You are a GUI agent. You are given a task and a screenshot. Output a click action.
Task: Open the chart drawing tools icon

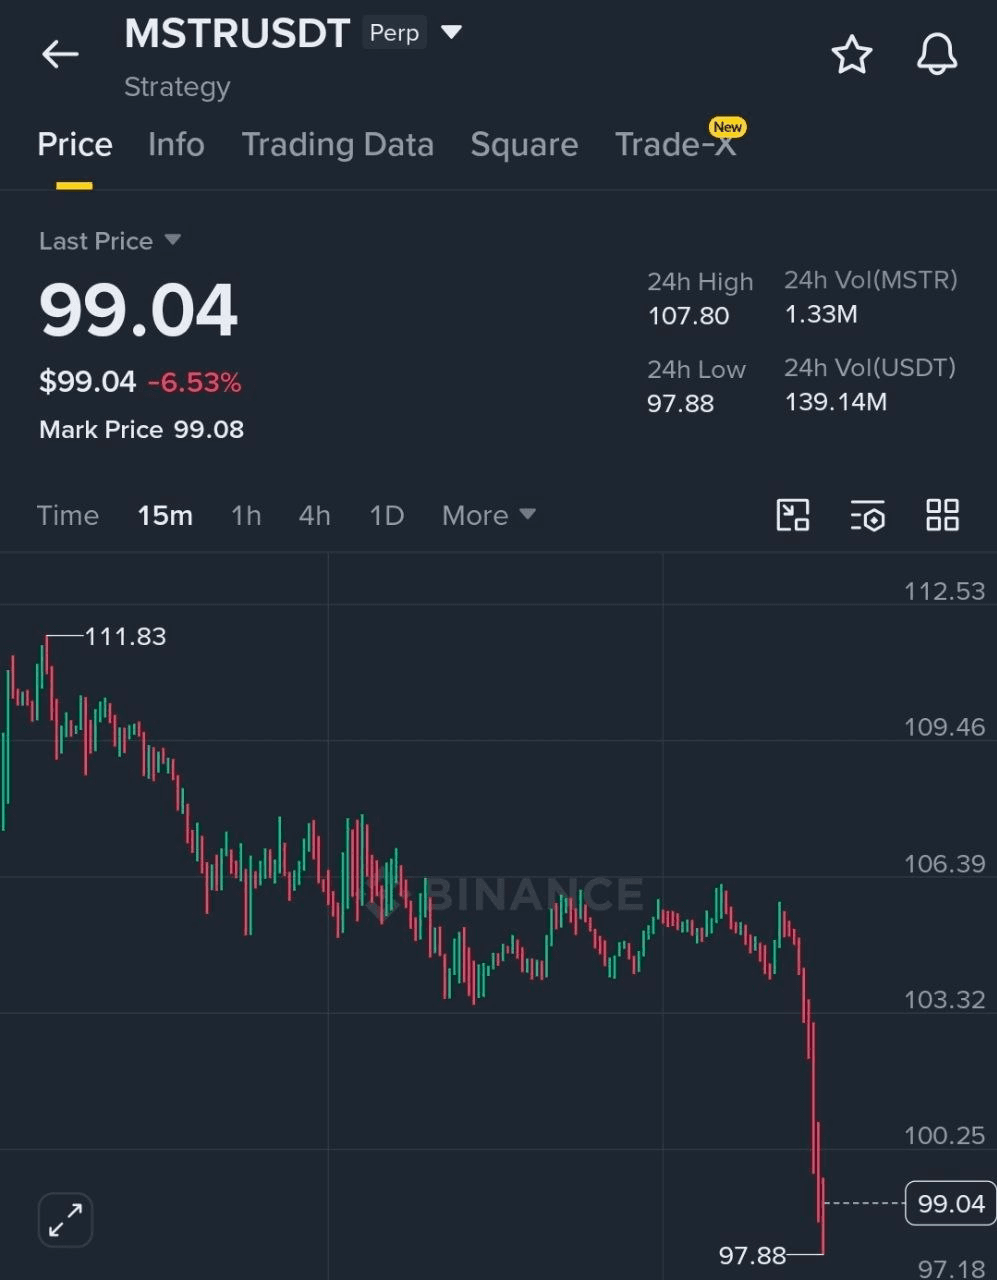pyautogui.click(x=793, y=516)
